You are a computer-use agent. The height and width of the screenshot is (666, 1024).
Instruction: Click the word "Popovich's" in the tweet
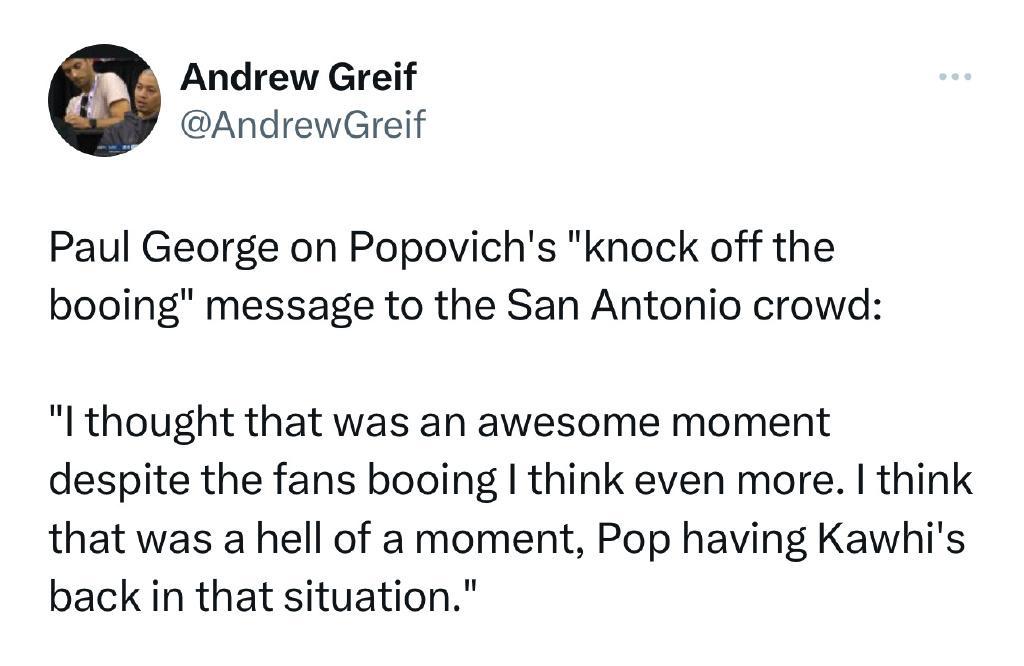tap(453, 248)
